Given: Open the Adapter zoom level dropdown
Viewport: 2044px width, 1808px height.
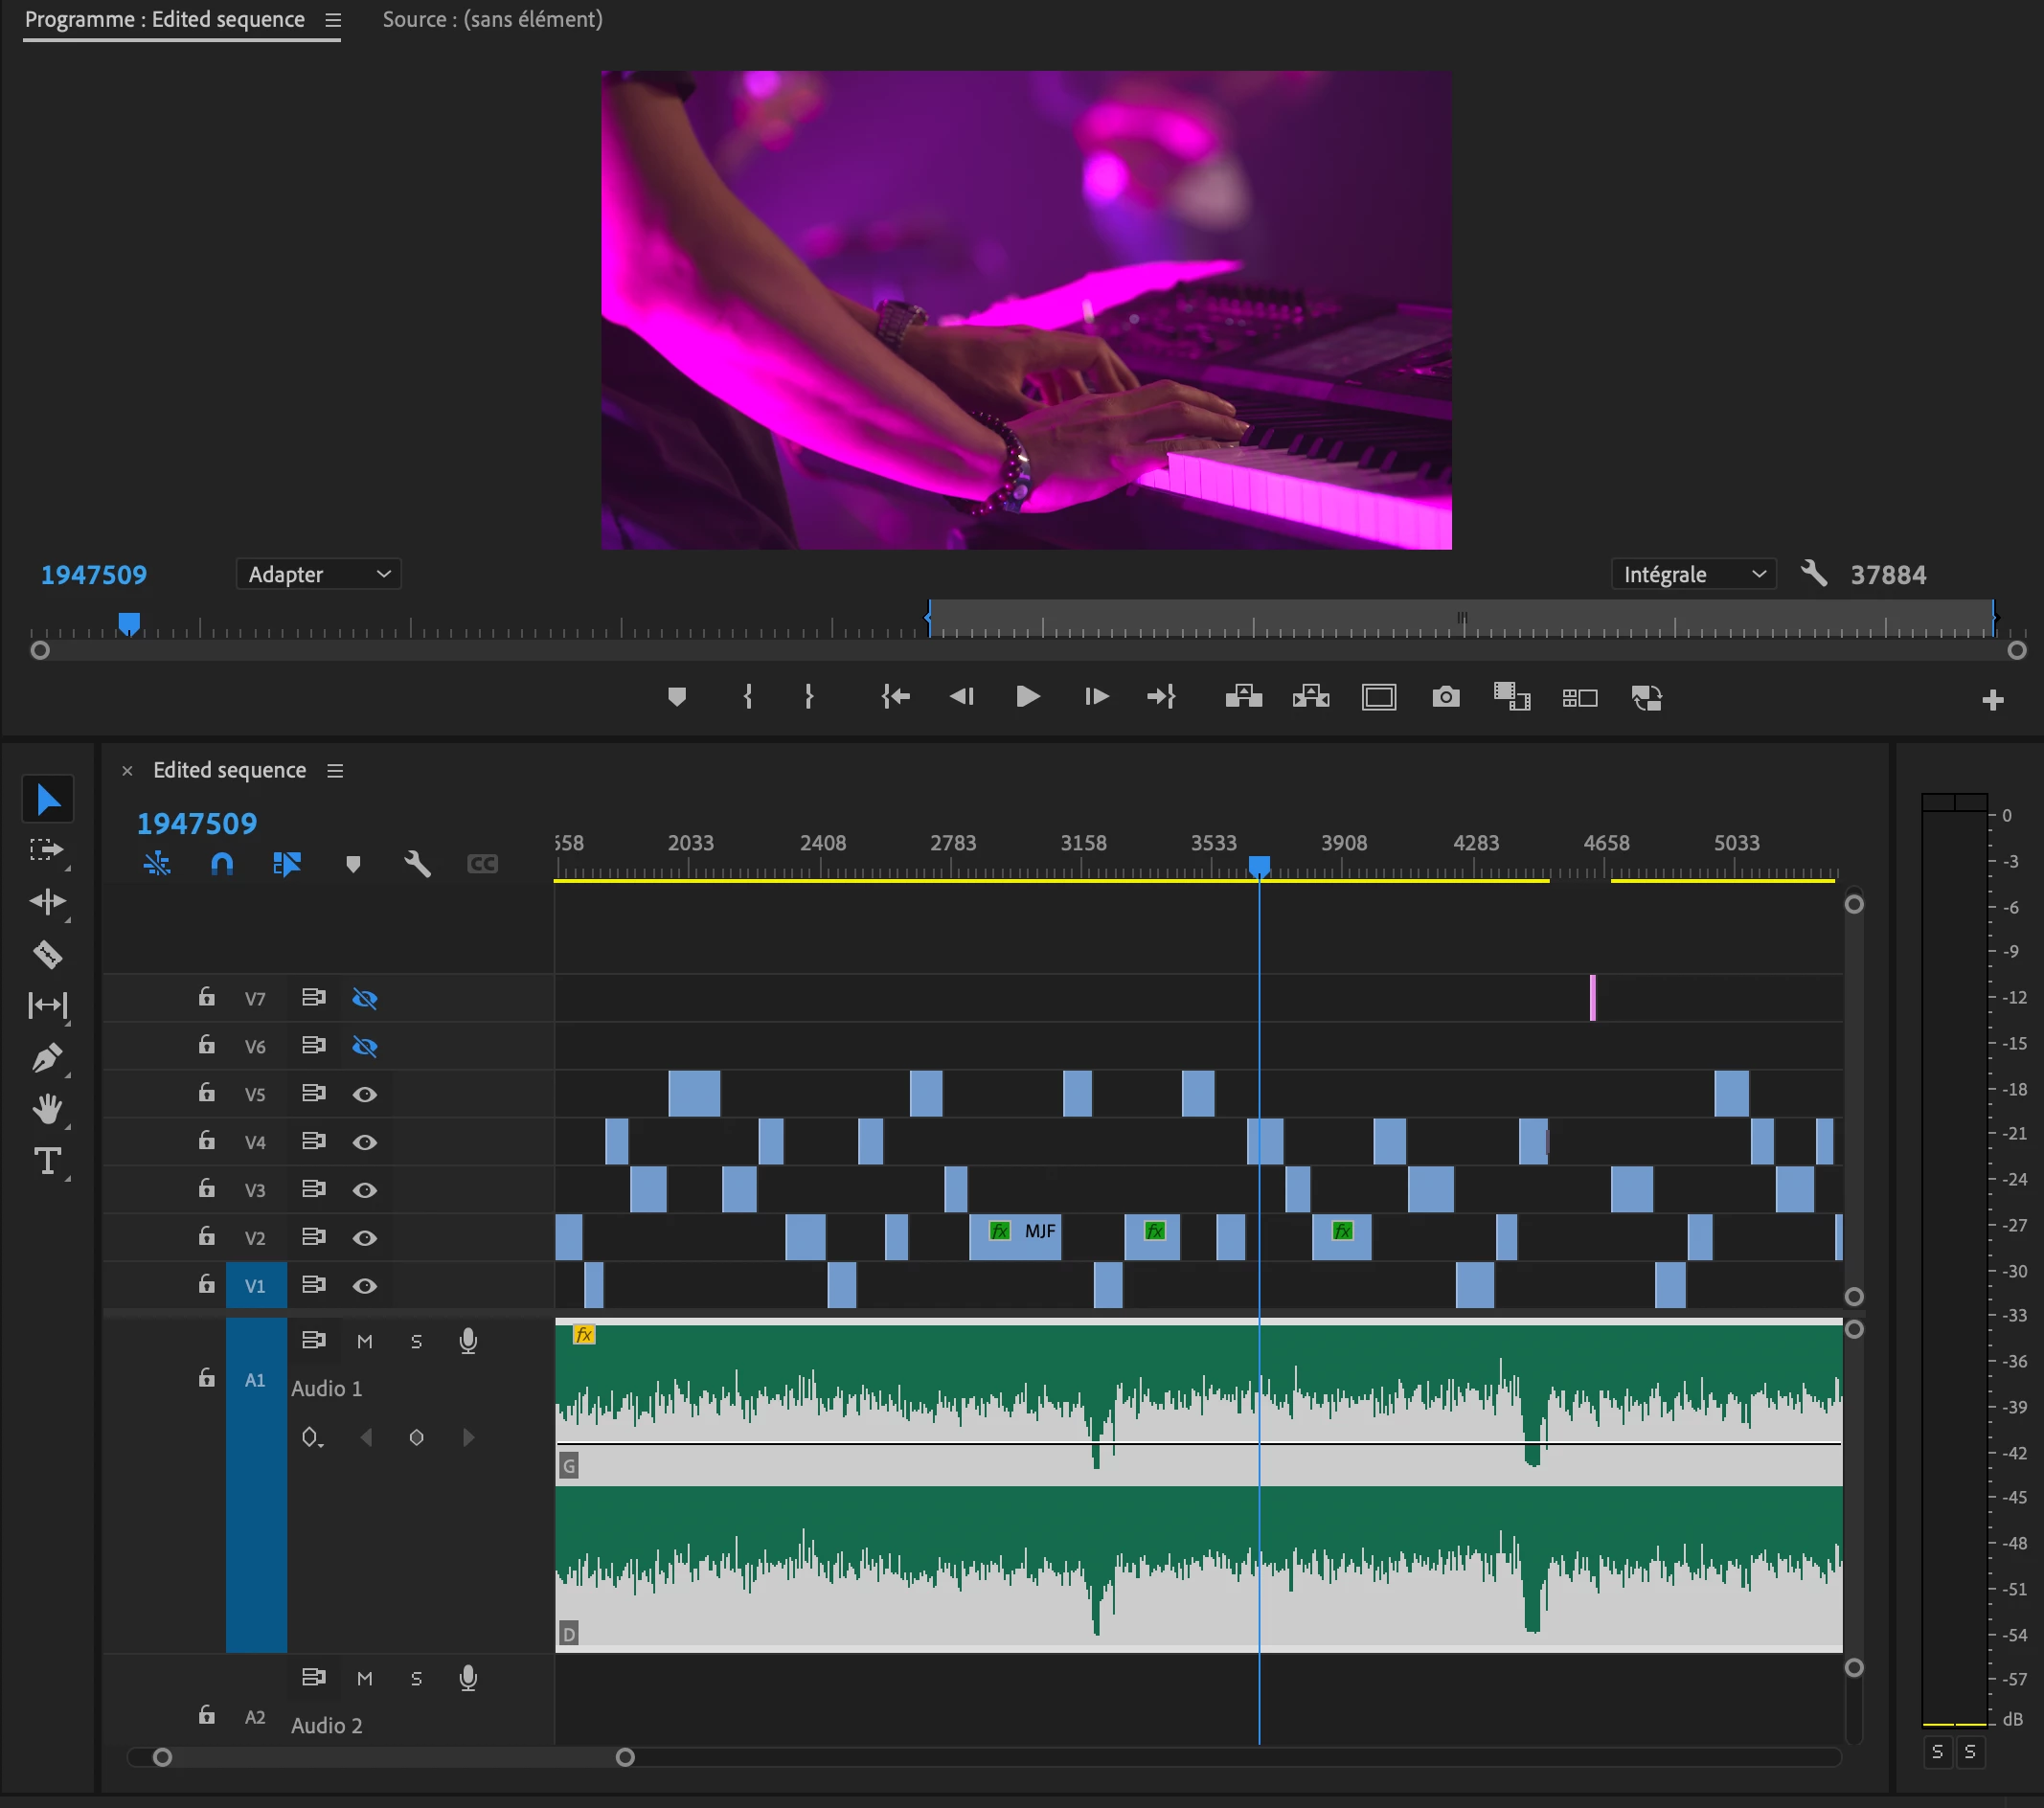Looking at the screenshot, I should (318, 574).
